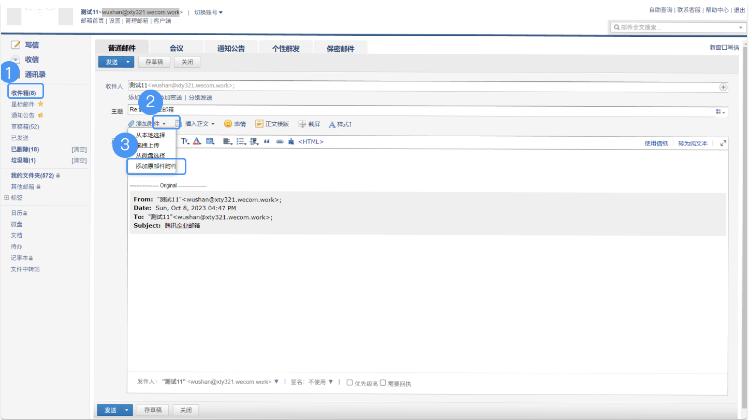Screen dimensions: 752x420
Task: Open the 添加附件 attachment dropdown arrow
Action: (x=165, y=124)
